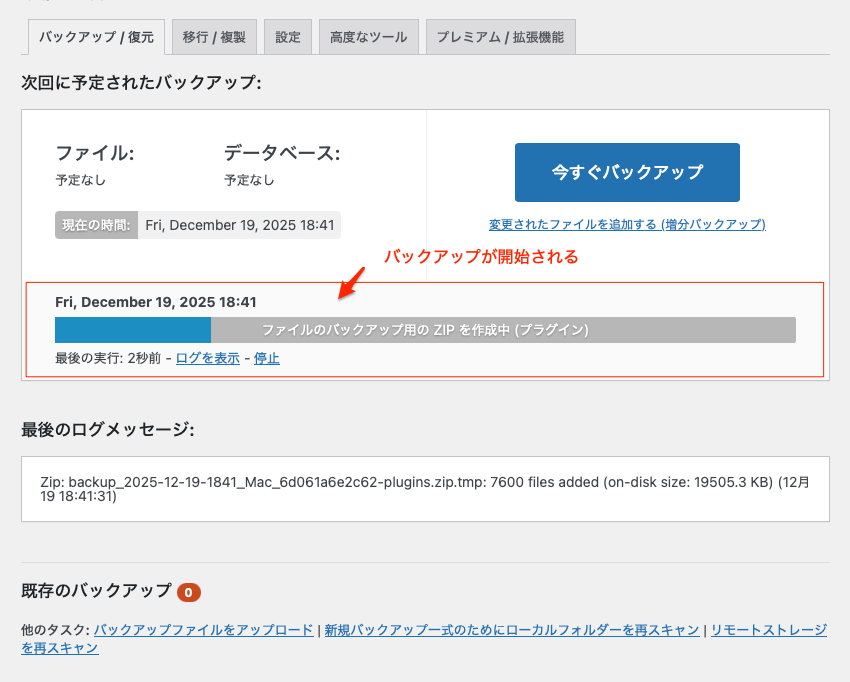The width and height of the screenshot is (850, 682).
Task: Select the 設定 tab
Action: [288, 37]
